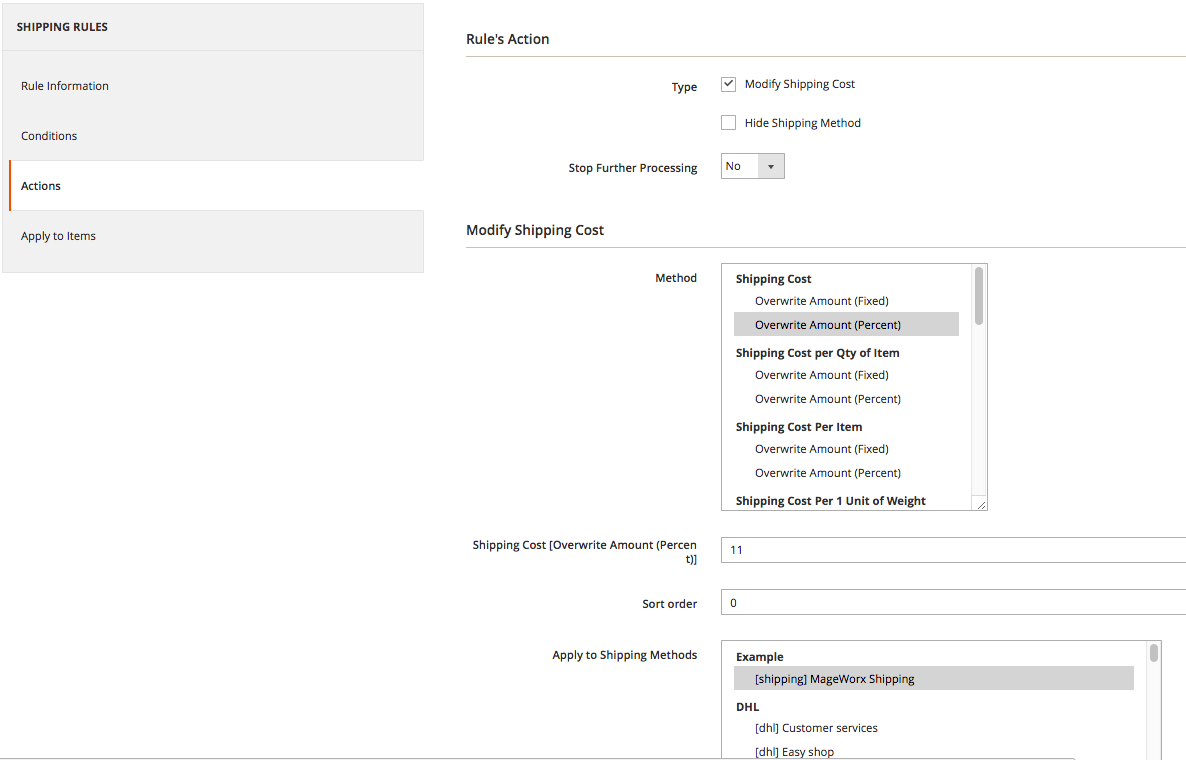Viewport: 1186px width, 760px height.
Task: Enable the Hide Shipping Method checkbox
Action: click(x=728, y=123)
